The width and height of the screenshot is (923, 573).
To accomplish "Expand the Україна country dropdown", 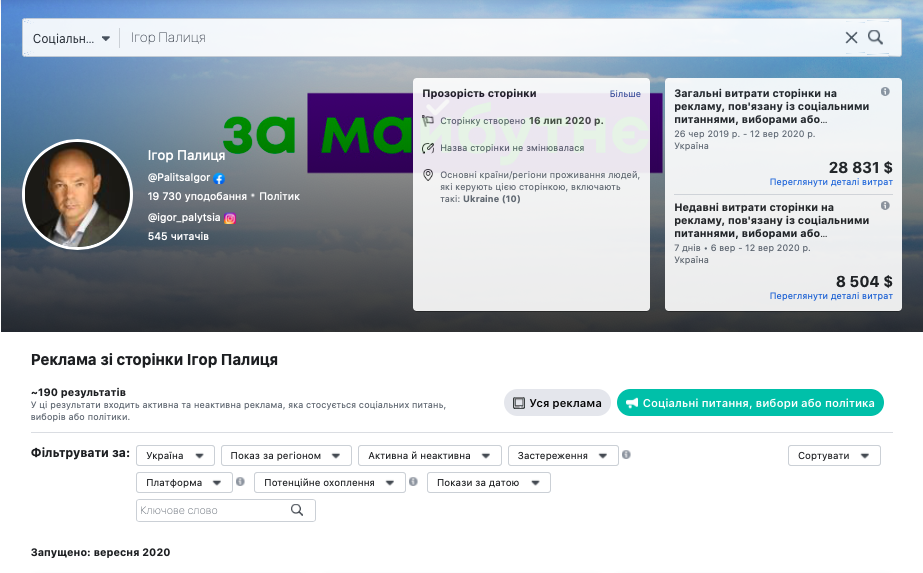I will (175, 456).
